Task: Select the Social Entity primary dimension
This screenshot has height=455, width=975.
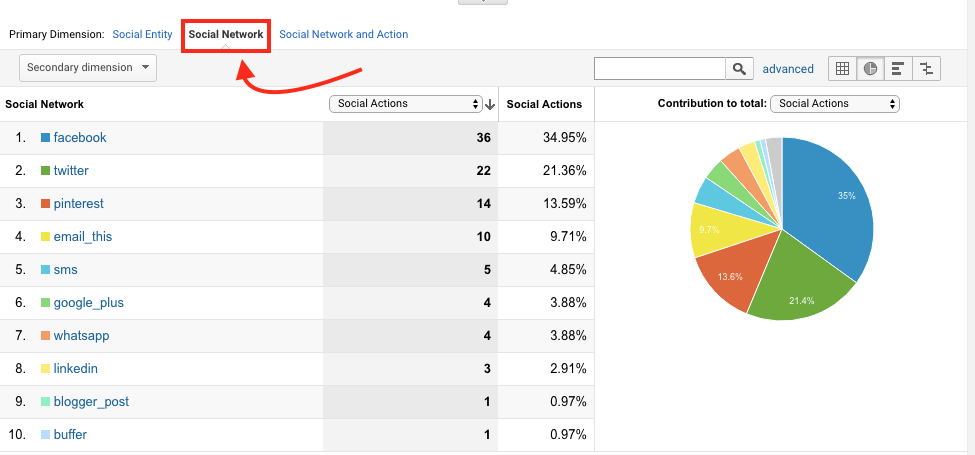Action: click(142, 34)
